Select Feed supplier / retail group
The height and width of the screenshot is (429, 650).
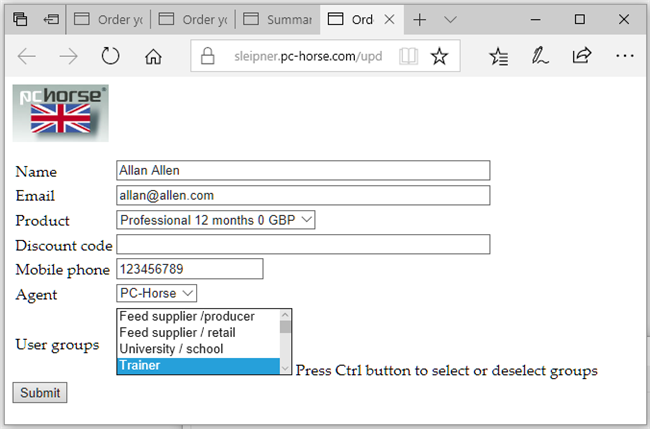tap(199, 333)
